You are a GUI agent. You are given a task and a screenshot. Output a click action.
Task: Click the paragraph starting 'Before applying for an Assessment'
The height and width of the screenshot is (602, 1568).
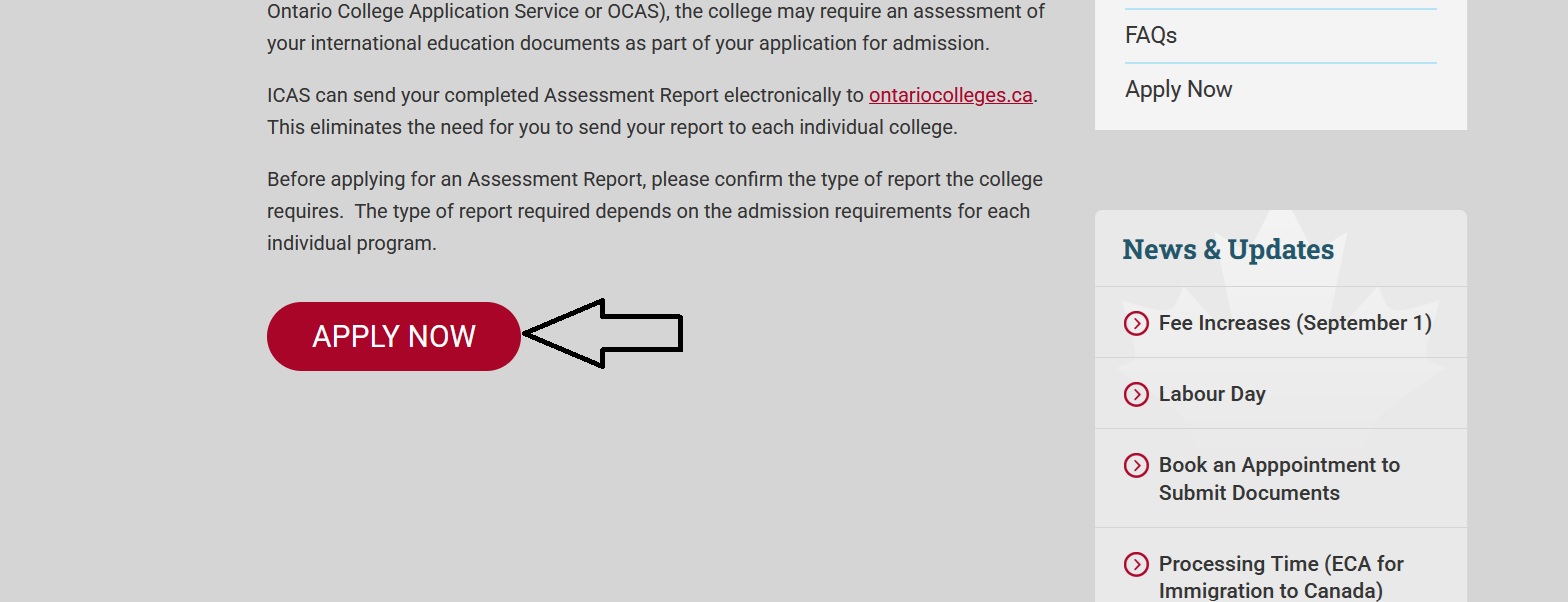pyautogui.click(x=655, y=211)
